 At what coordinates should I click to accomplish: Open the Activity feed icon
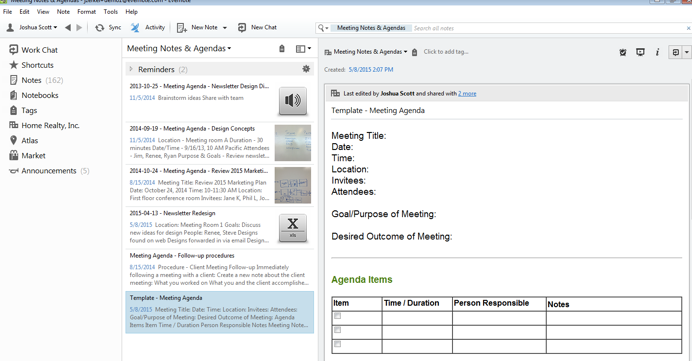pyautogui.click(x=135, y=27)
